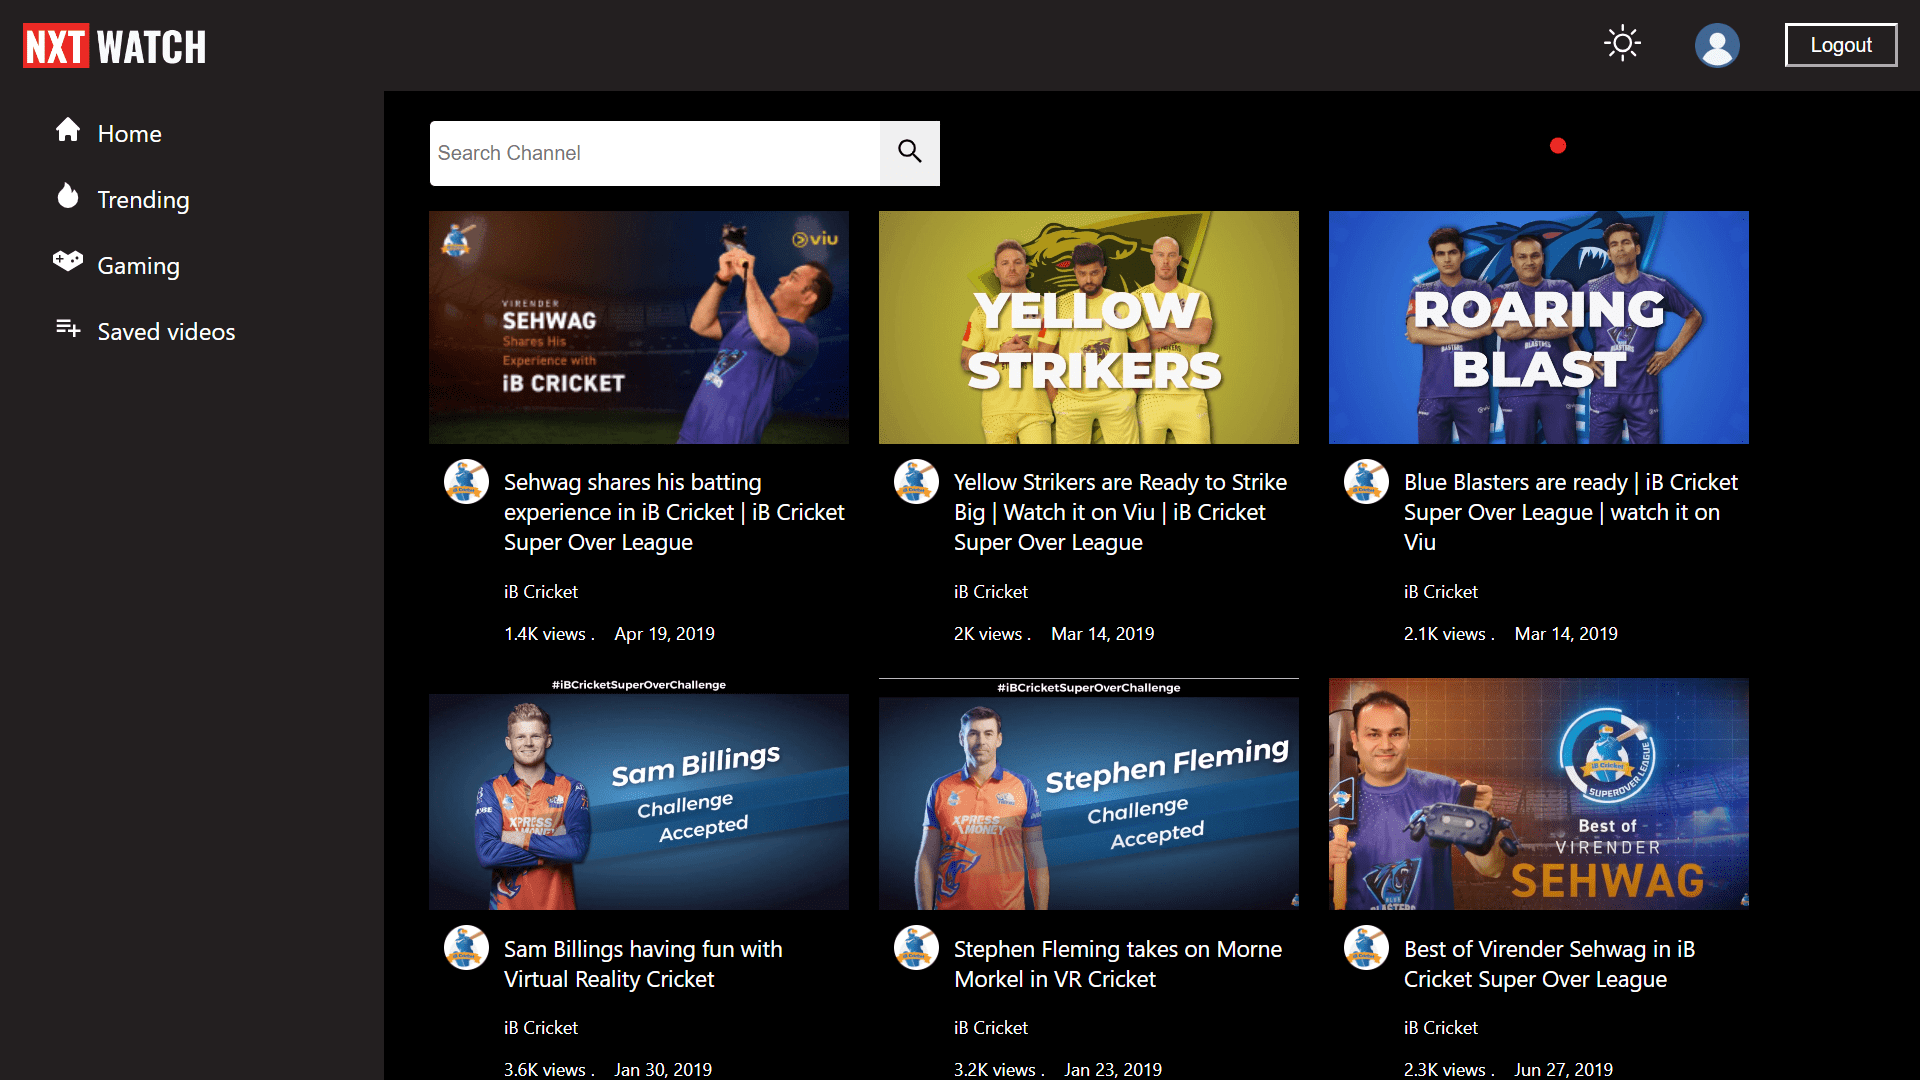
Task: Play the Roaring Blast video thumbnail
Action: (x=1538, y=327)
